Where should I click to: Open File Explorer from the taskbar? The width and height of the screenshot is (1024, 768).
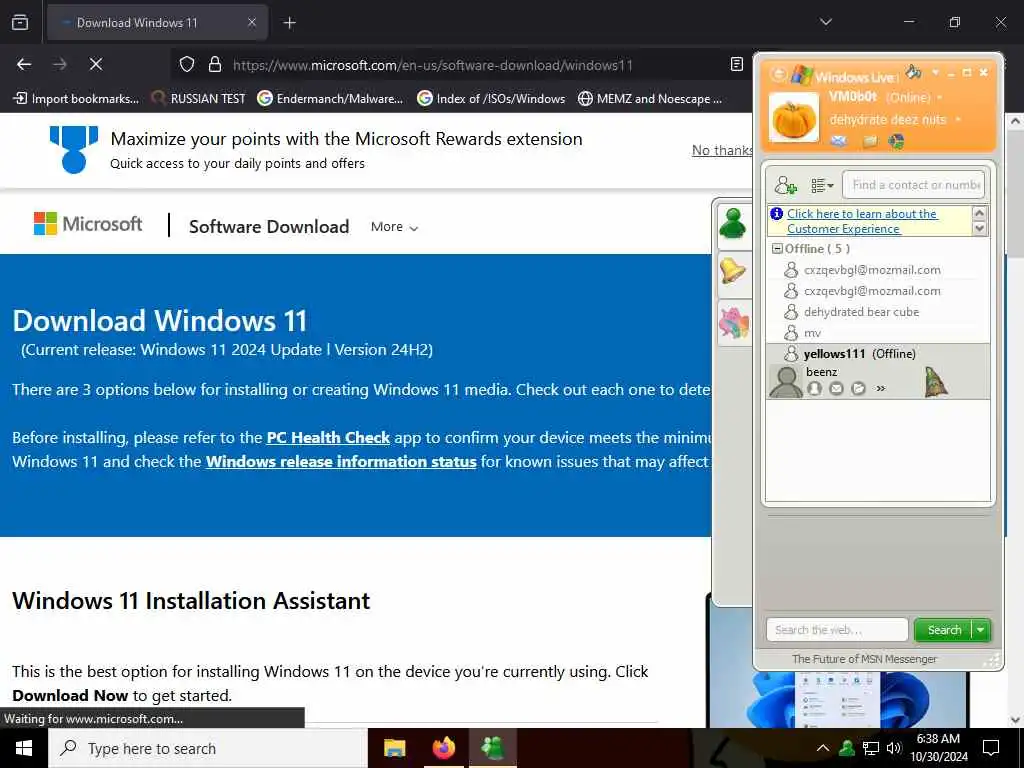[x=394, y=748]
